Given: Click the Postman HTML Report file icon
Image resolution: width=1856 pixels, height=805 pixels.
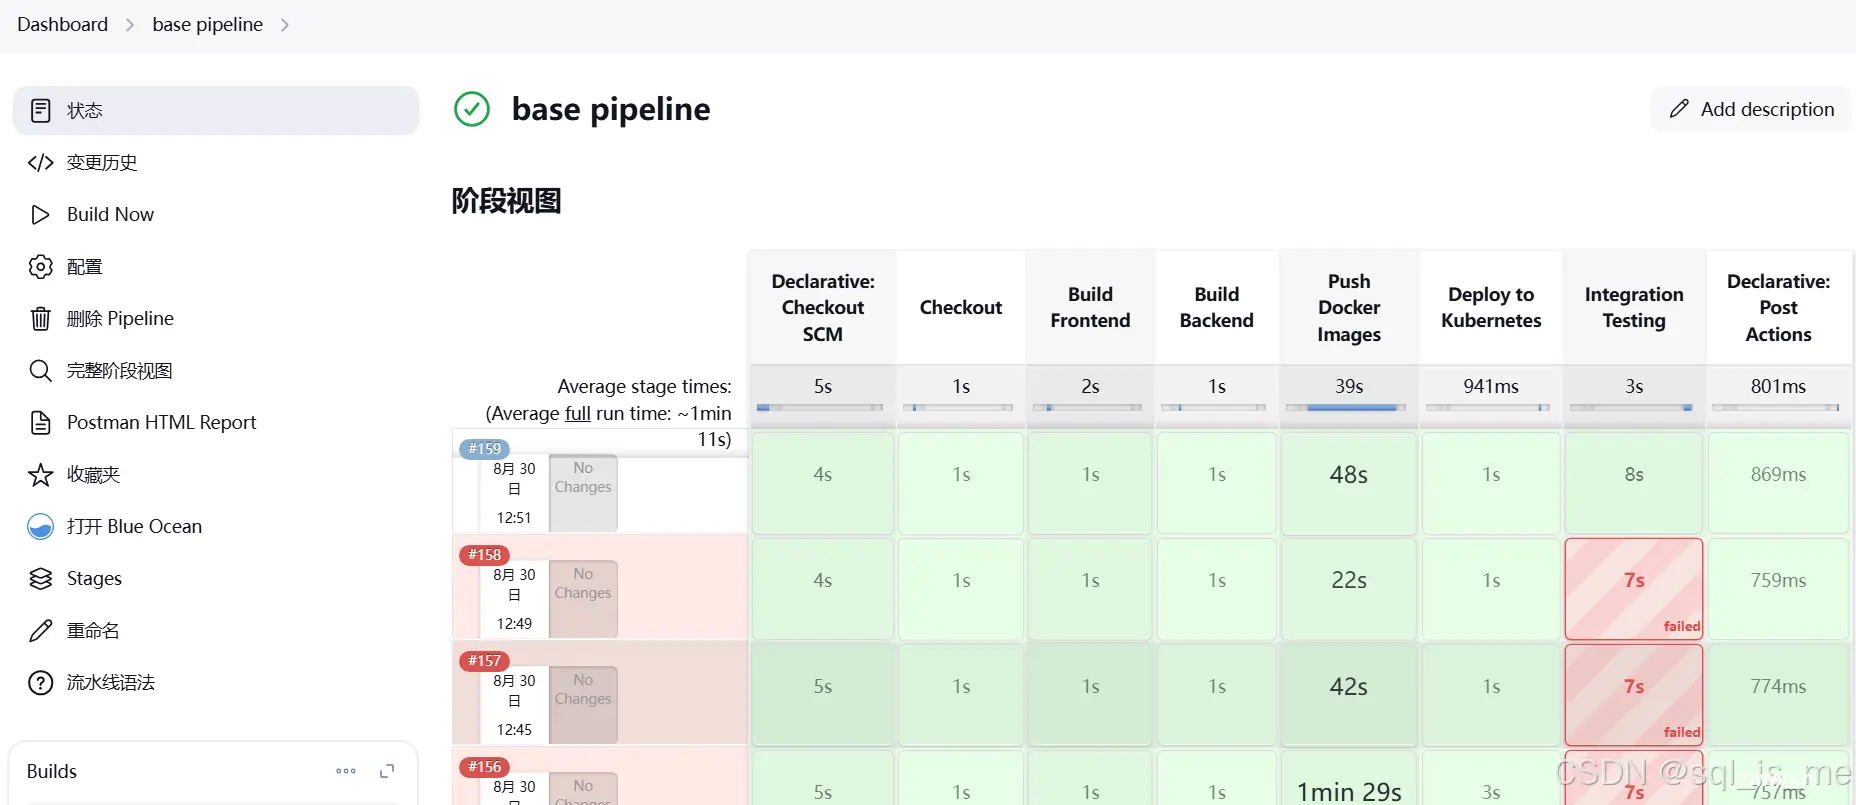Looking at the screenshot, I should coord(40,422).
